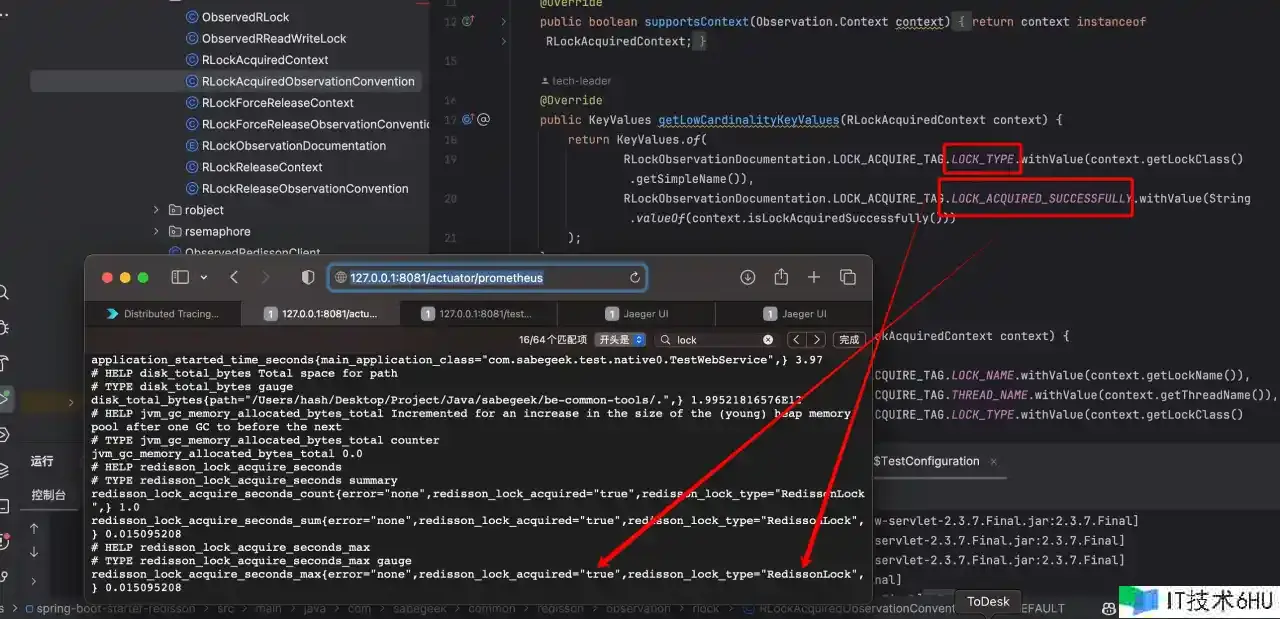
Task: Reload the prometheus page
Action: point(635,278)
